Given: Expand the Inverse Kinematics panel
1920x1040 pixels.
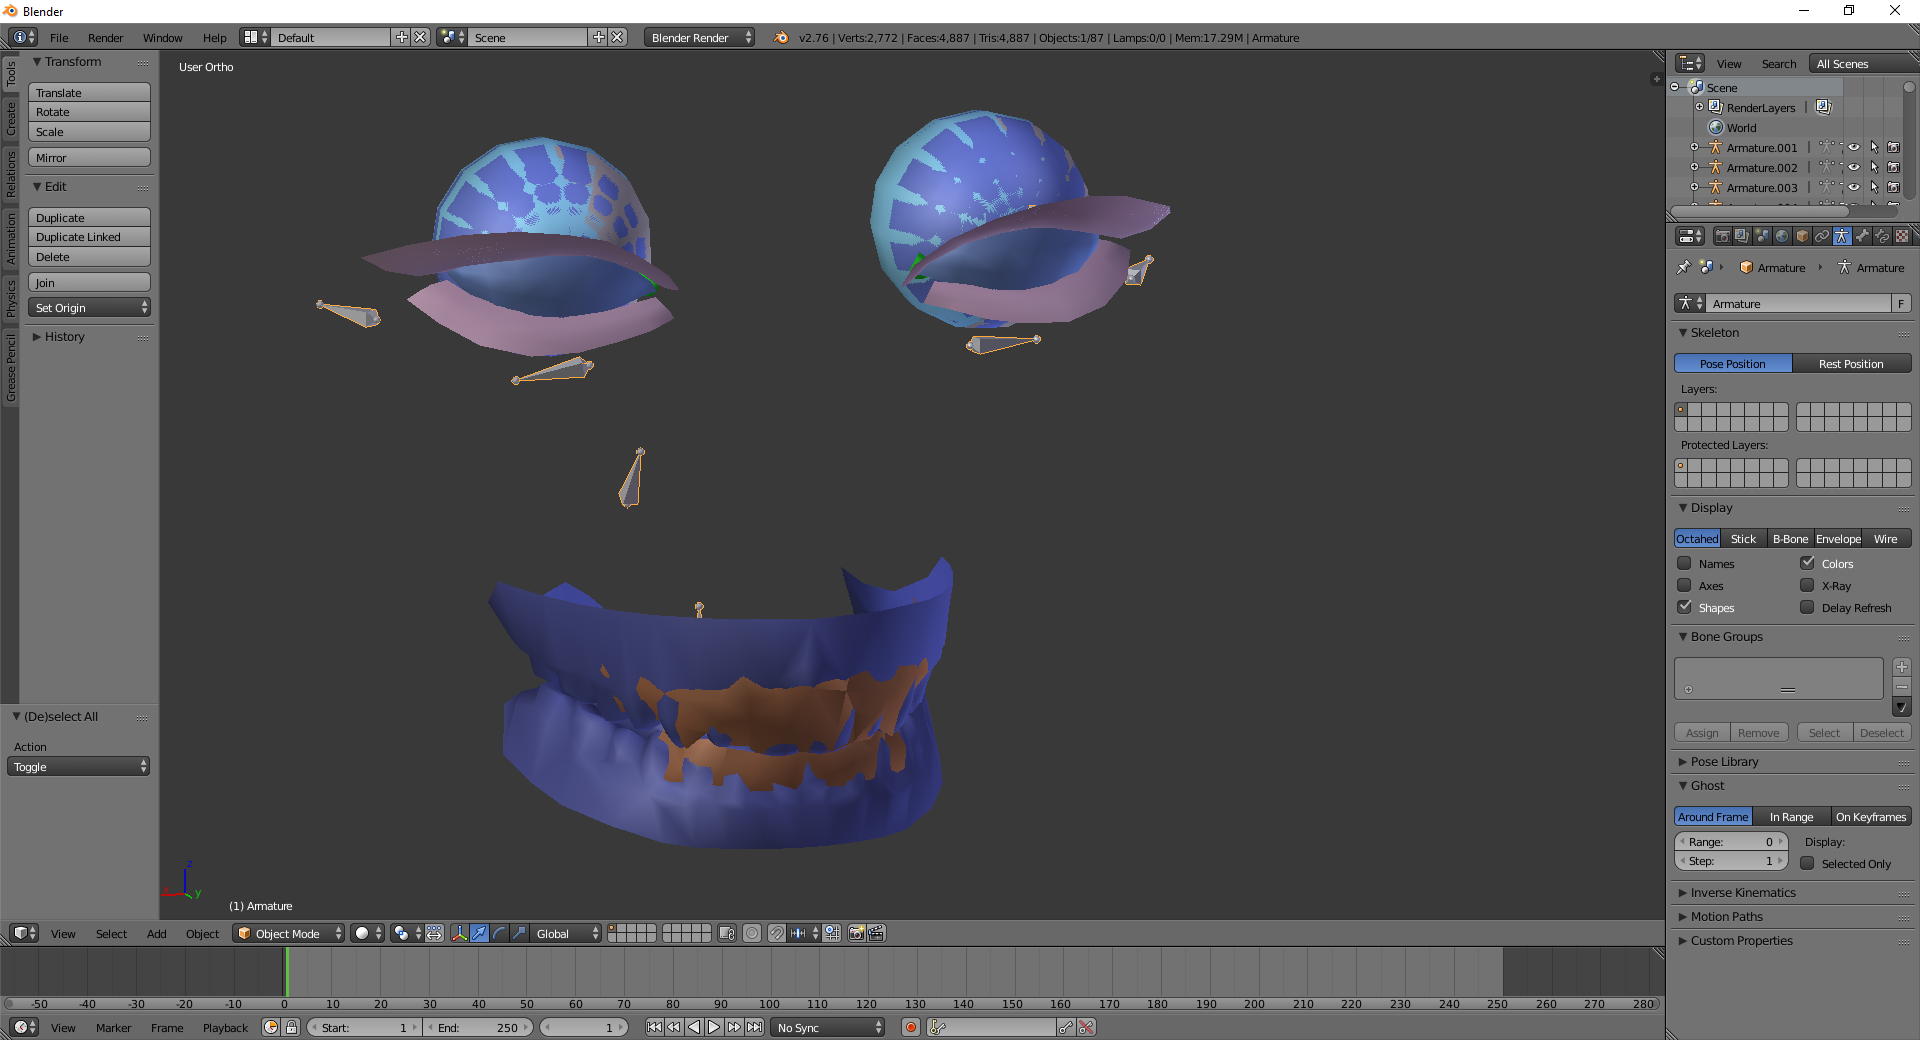Looking at the screenshot, I should [1742, 893].
